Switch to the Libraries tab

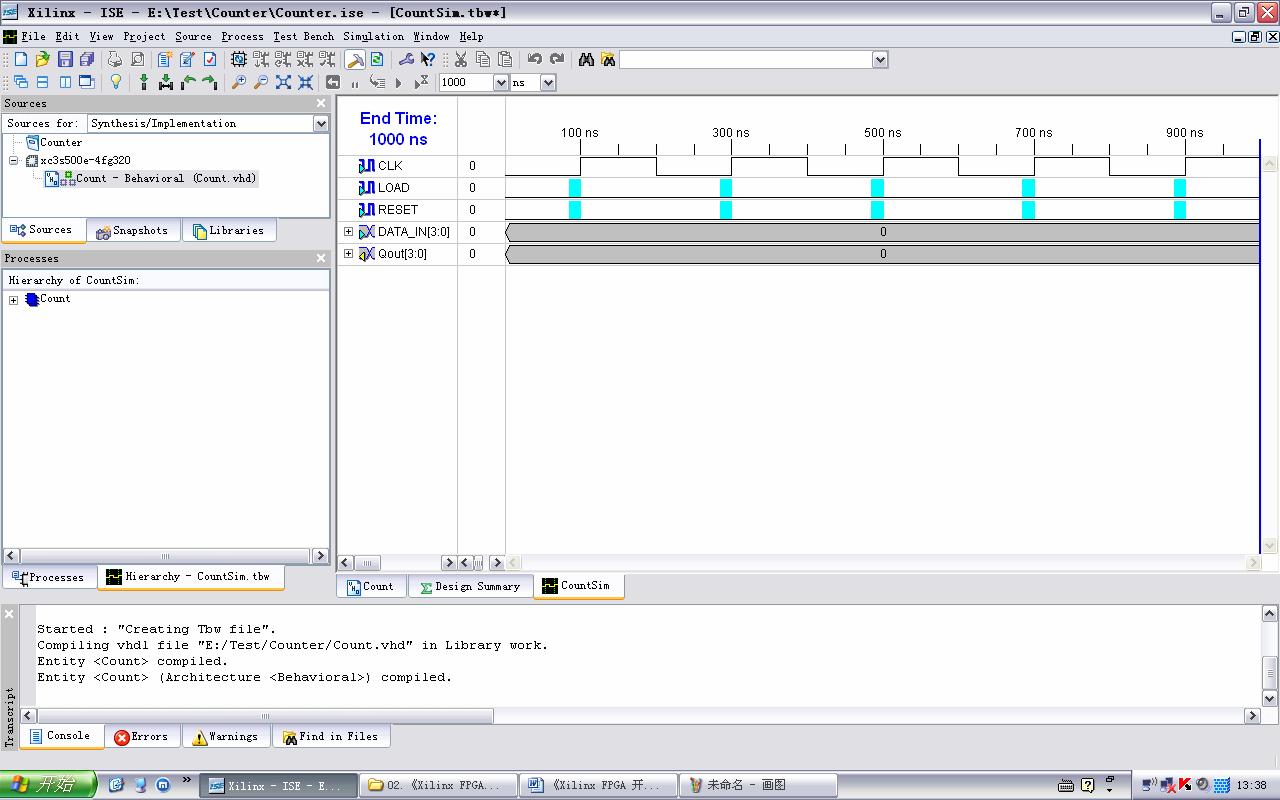tap(228, 231)
